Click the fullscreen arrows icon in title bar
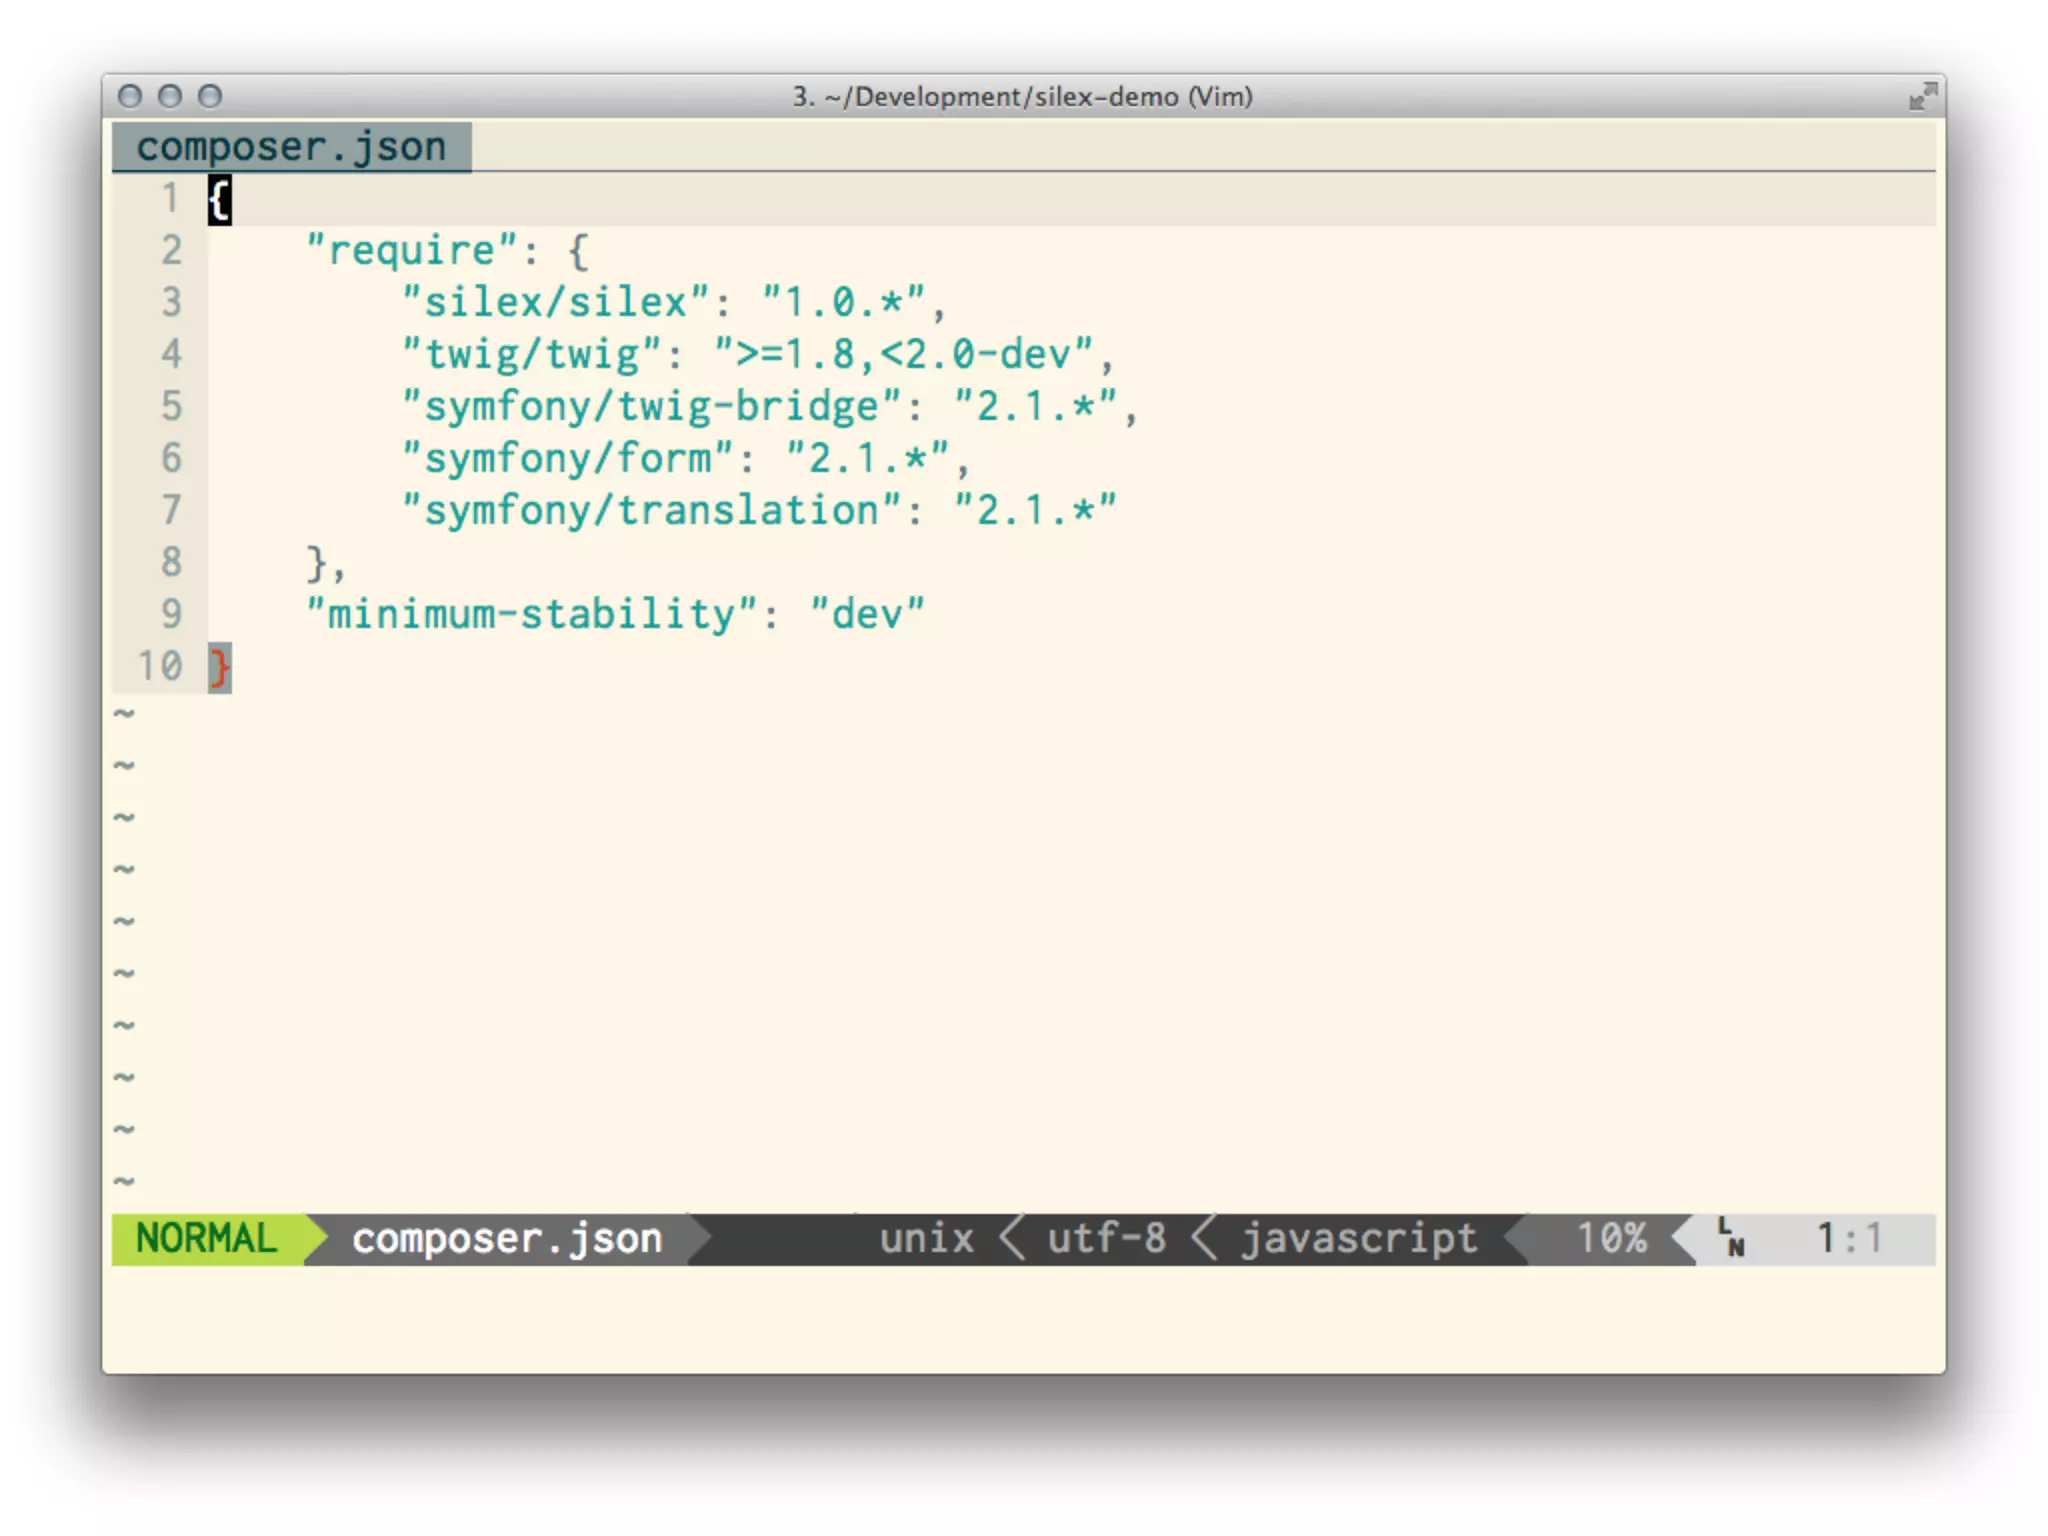 (1922, 97)
